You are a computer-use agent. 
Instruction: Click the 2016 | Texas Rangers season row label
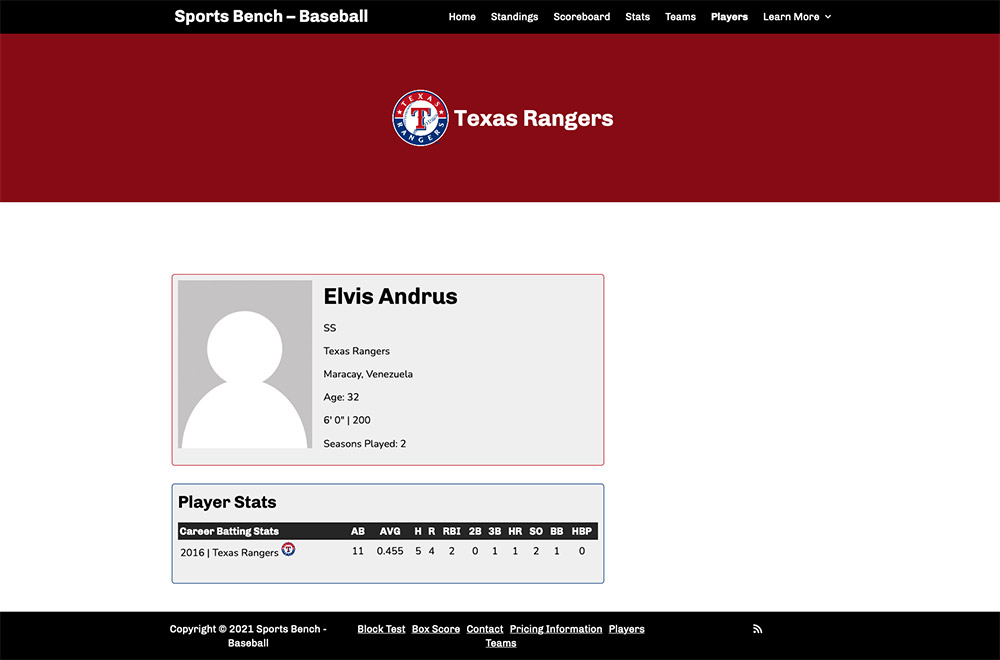click(229, 552)
